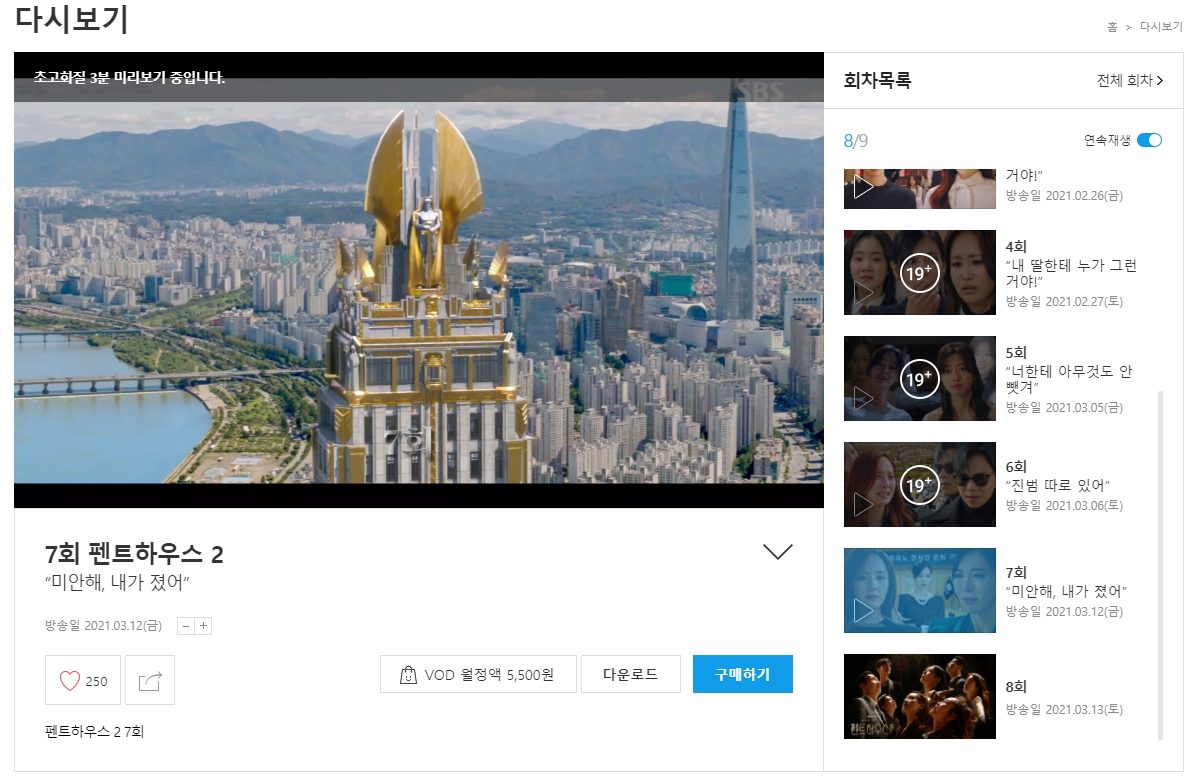Play episode 6회 thumbnail
Image resolution: width=1191 pixels, height=782 pixels.
919,484
